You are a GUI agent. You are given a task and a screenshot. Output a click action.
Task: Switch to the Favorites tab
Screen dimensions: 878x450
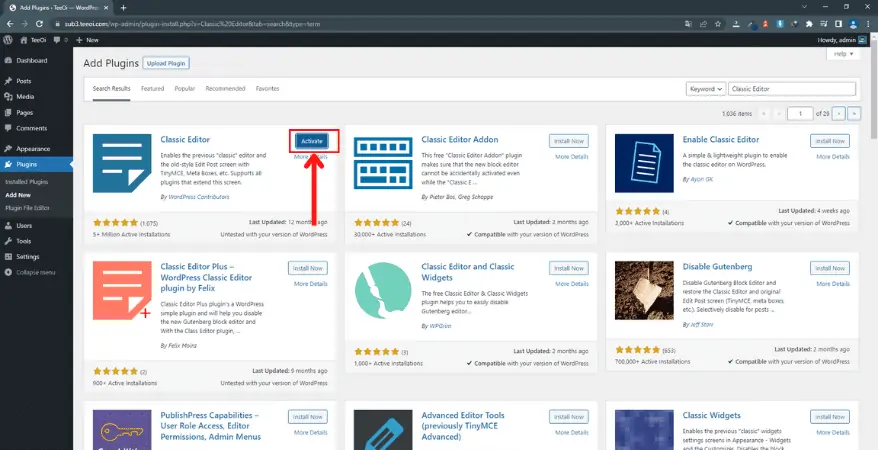[267, 88]
